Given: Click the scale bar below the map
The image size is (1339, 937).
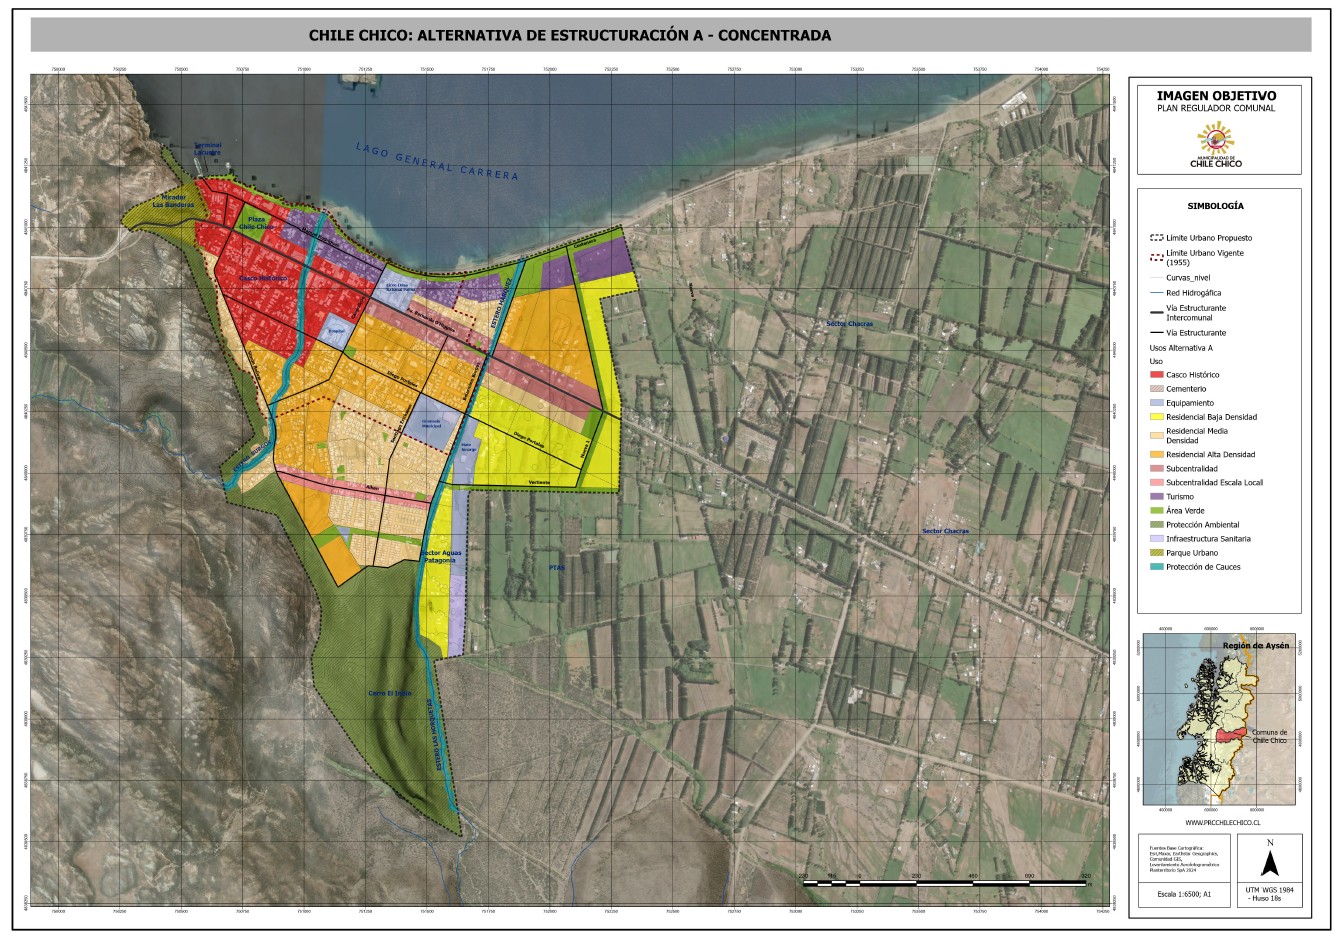Looking at the screenshot, I should [x=944, y=883].
